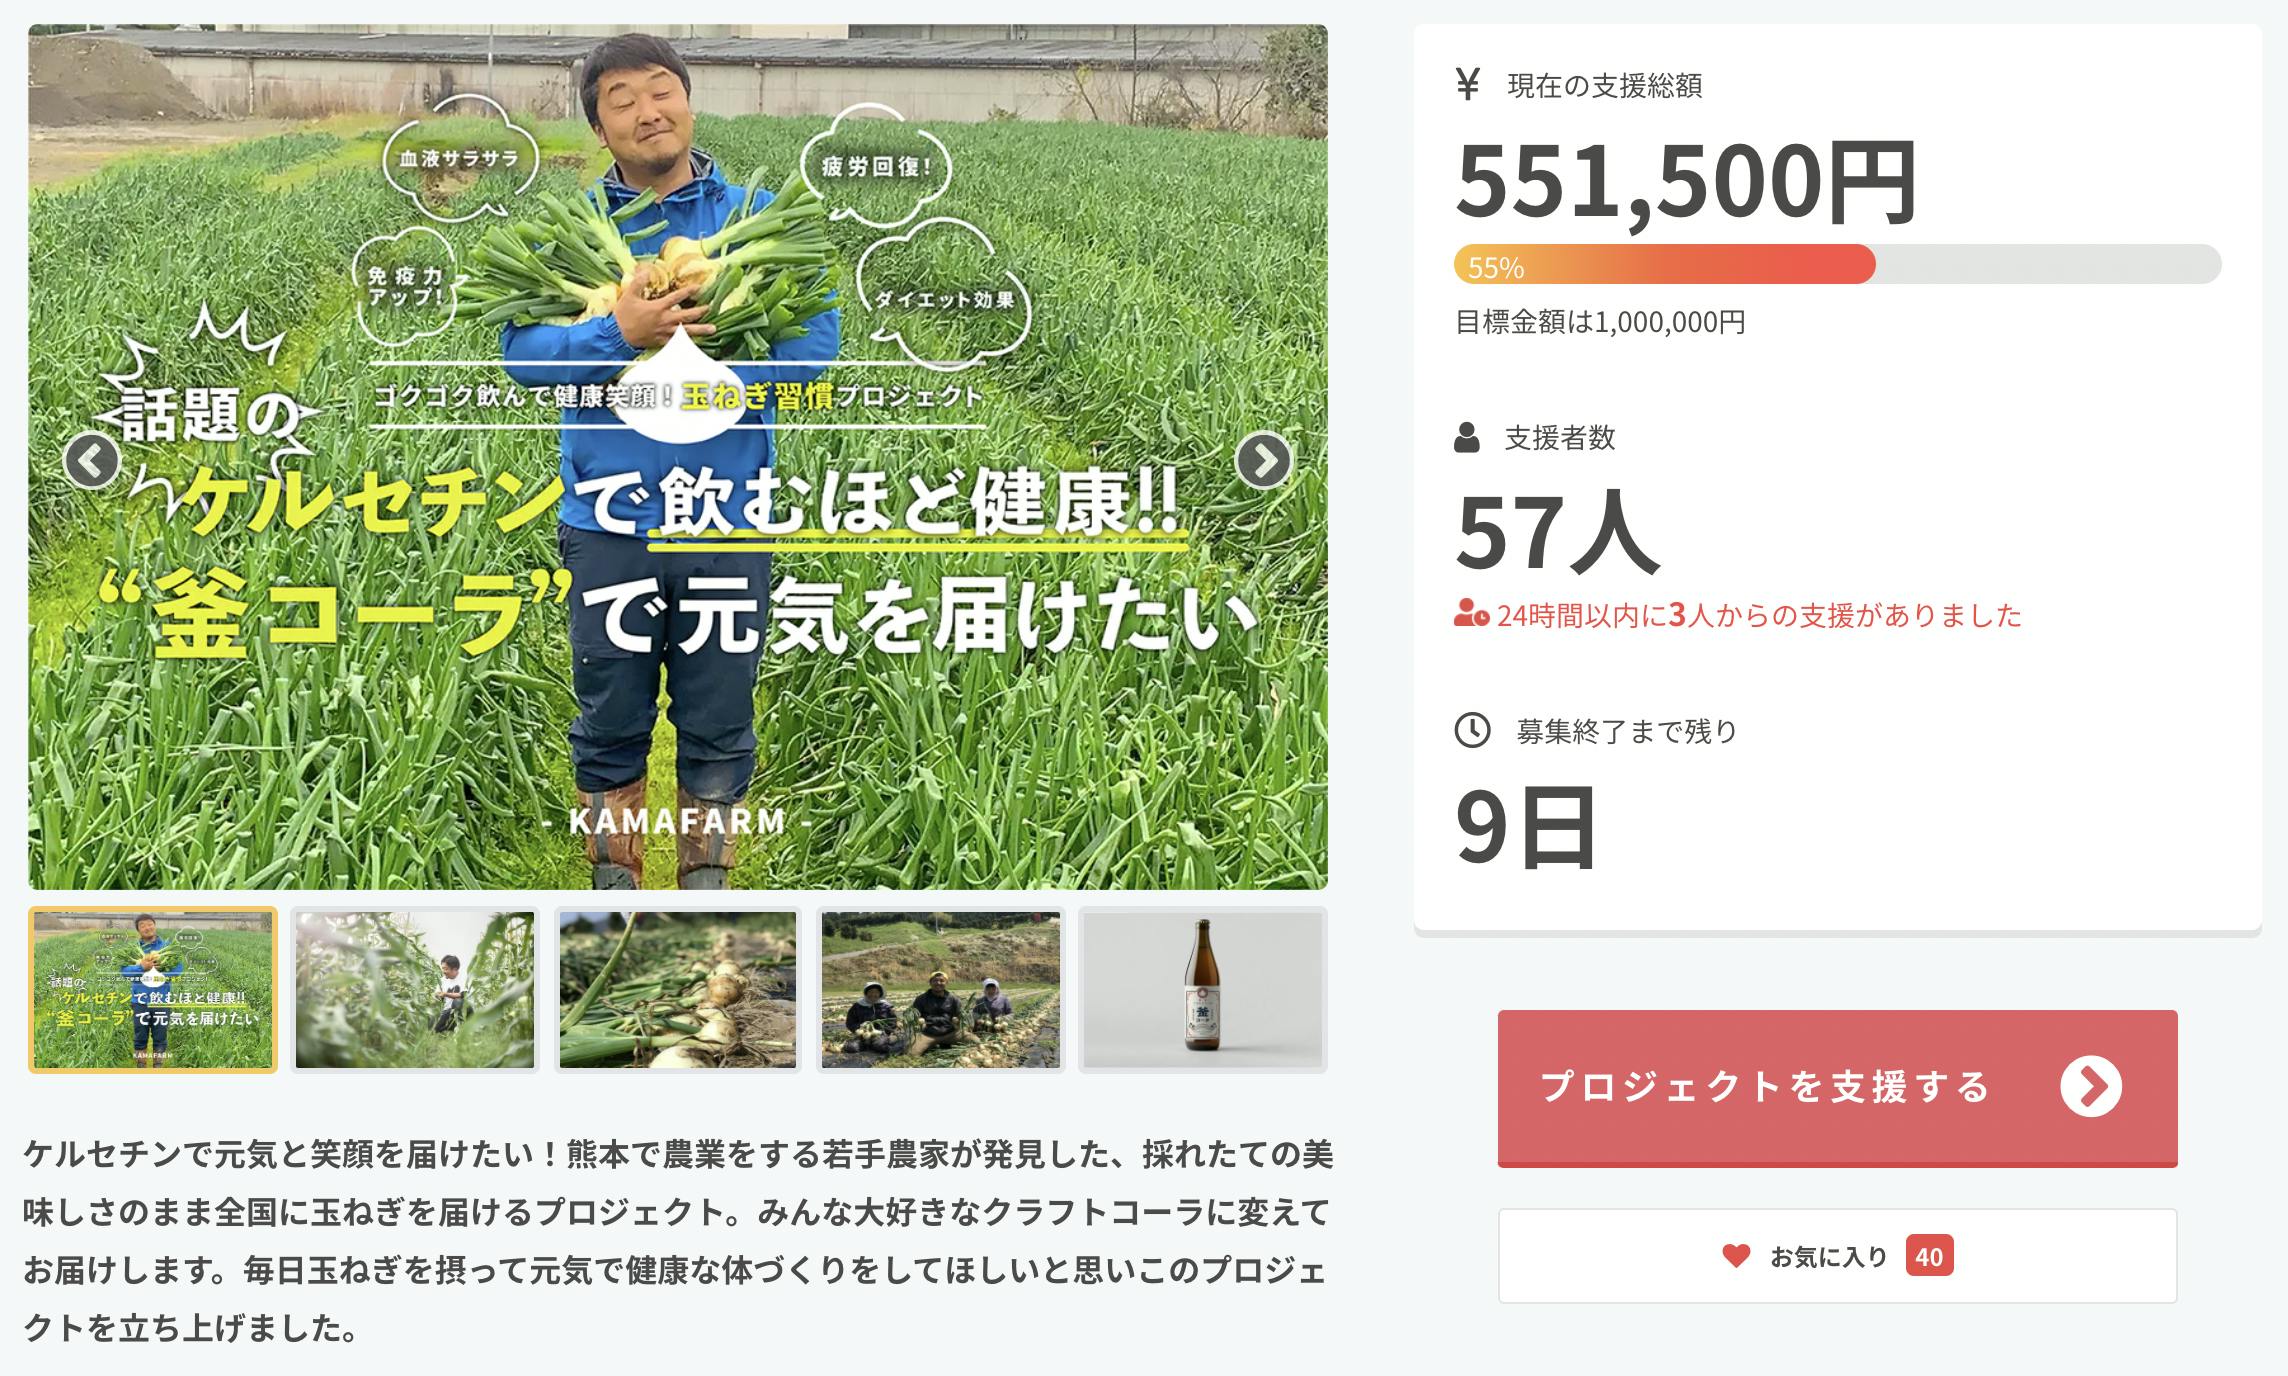Click the circled chevron on the red support button

click(2091, 1087)
